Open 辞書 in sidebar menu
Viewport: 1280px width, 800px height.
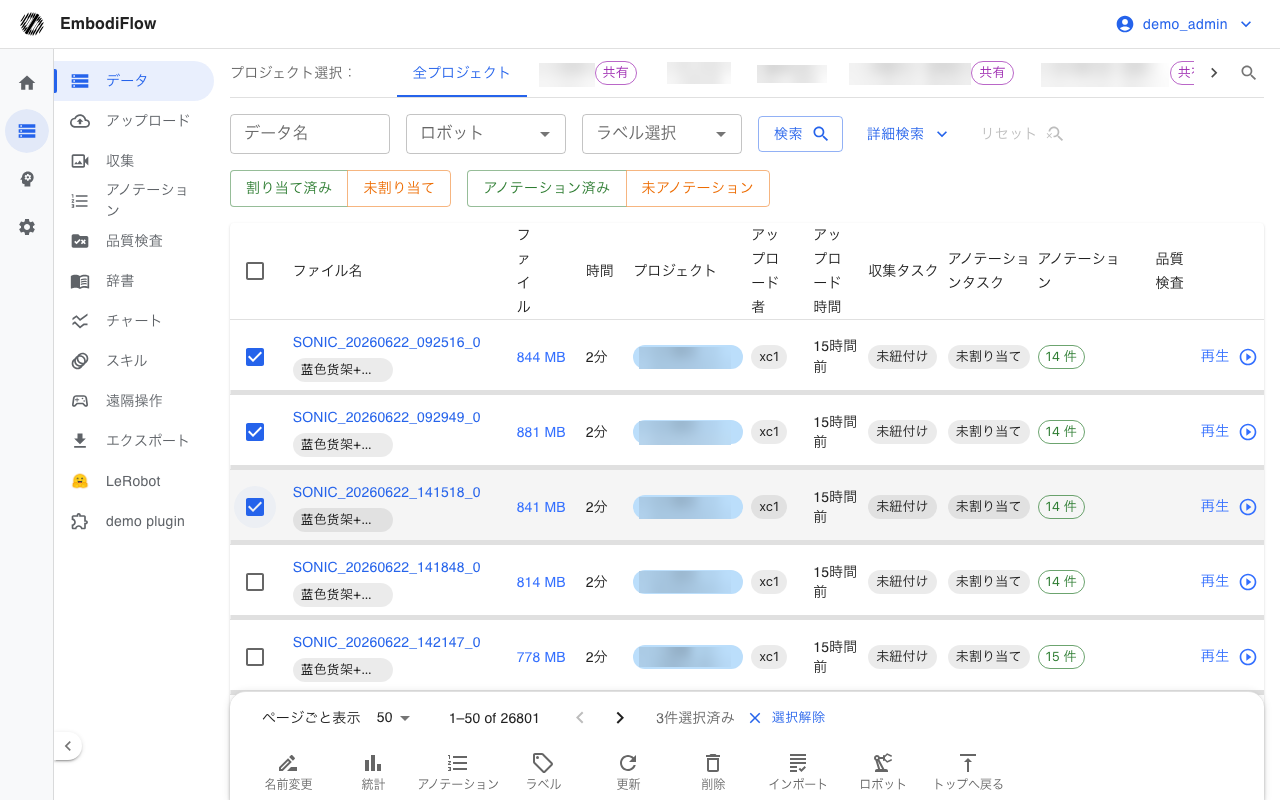point(134,281)
